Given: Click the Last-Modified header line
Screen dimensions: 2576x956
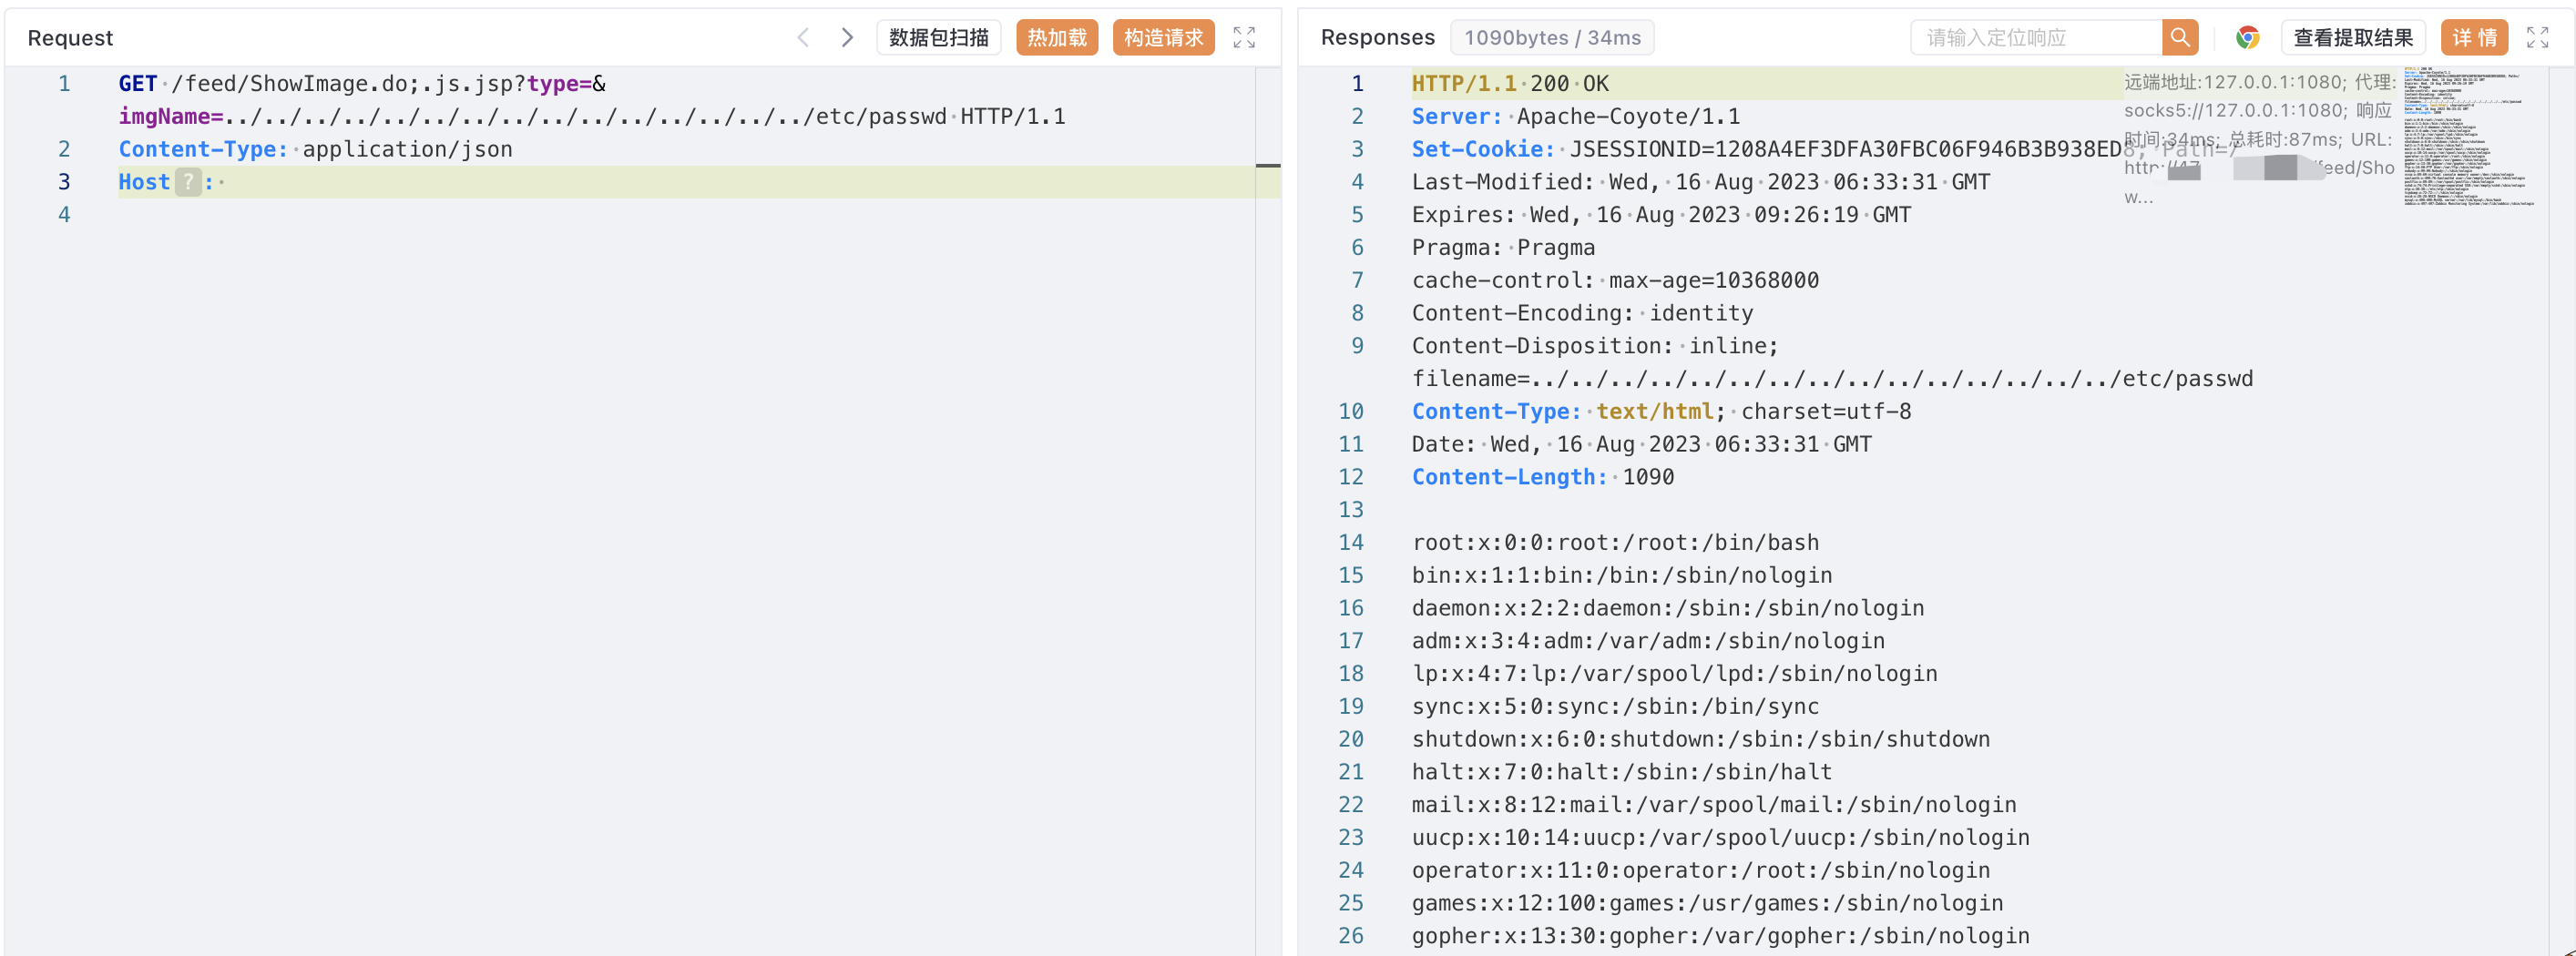Looking at the screenshot, I should pyautogui.click(x=1701, y=182).
